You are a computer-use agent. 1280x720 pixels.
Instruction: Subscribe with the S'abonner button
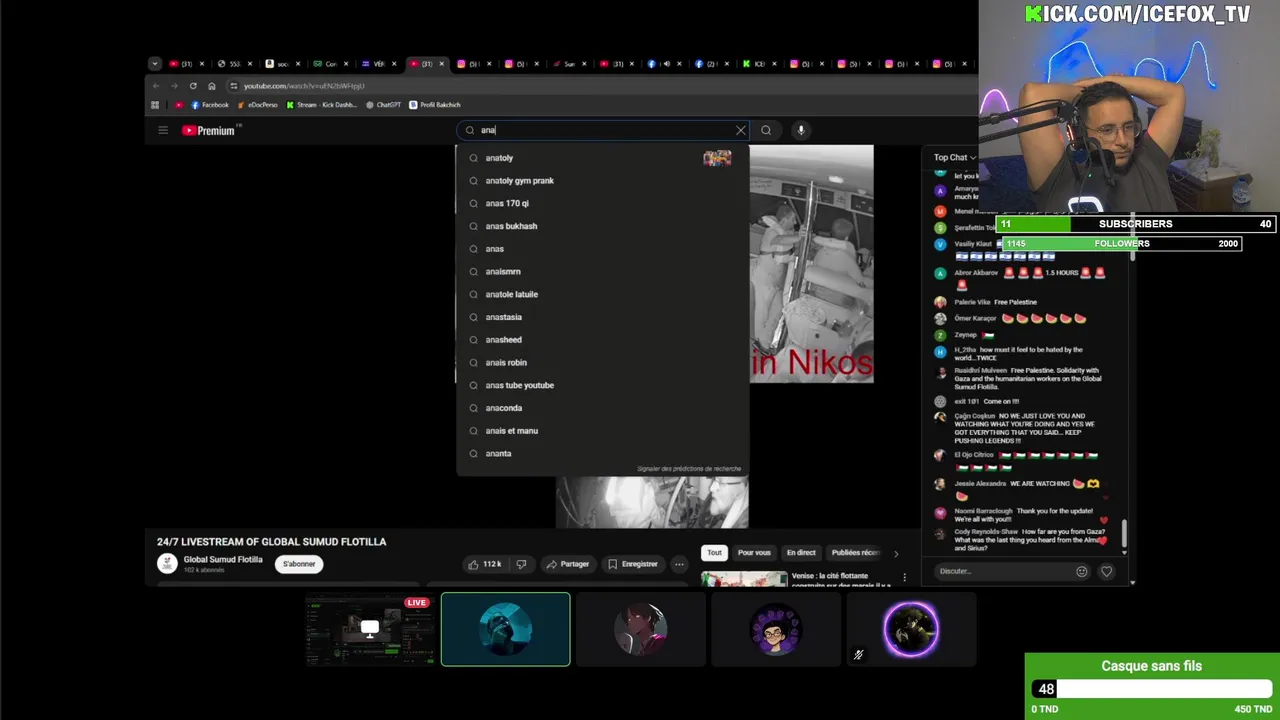coord(299,564)
